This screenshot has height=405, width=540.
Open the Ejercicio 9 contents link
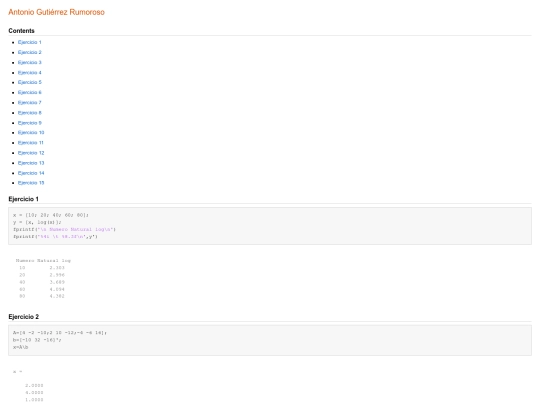[x=30, y=123]
